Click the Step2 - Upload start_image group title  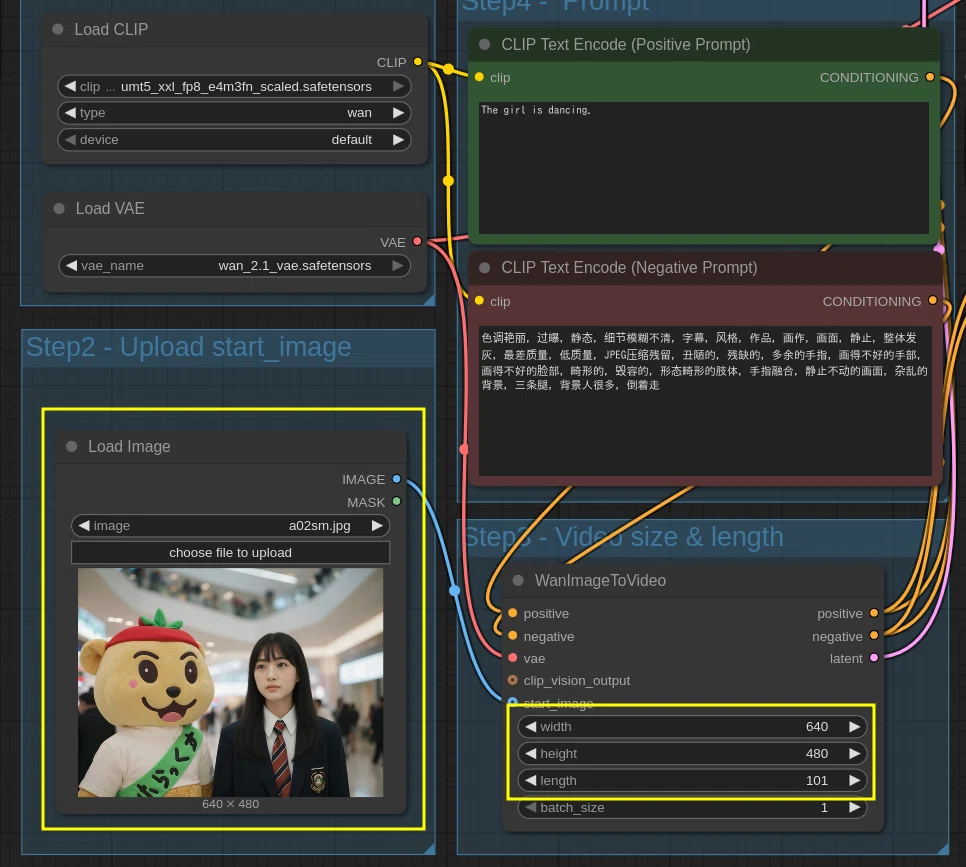[x=189, y=347]
